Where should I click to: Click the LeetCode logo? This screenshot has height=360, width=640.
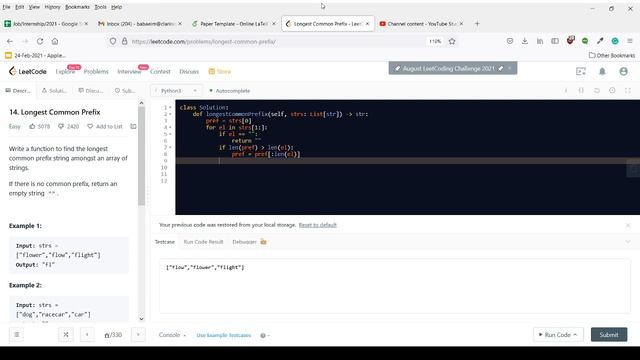[28, 71]
